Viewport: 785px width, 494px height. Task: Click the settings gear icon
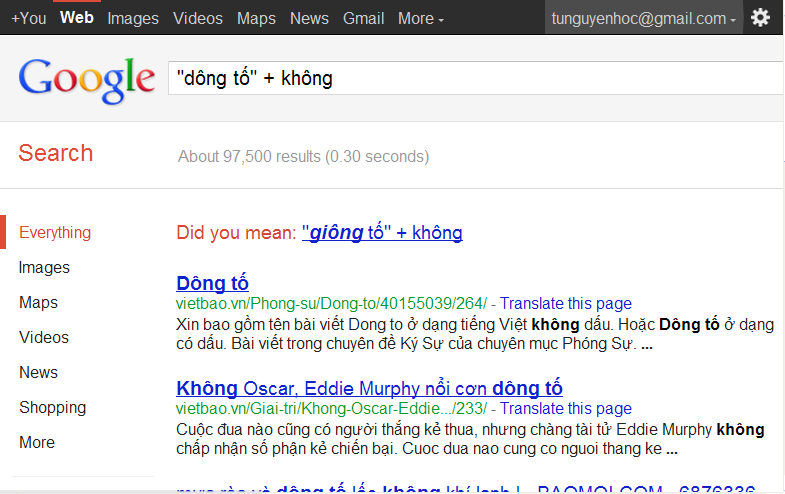[x=761, y=18]
